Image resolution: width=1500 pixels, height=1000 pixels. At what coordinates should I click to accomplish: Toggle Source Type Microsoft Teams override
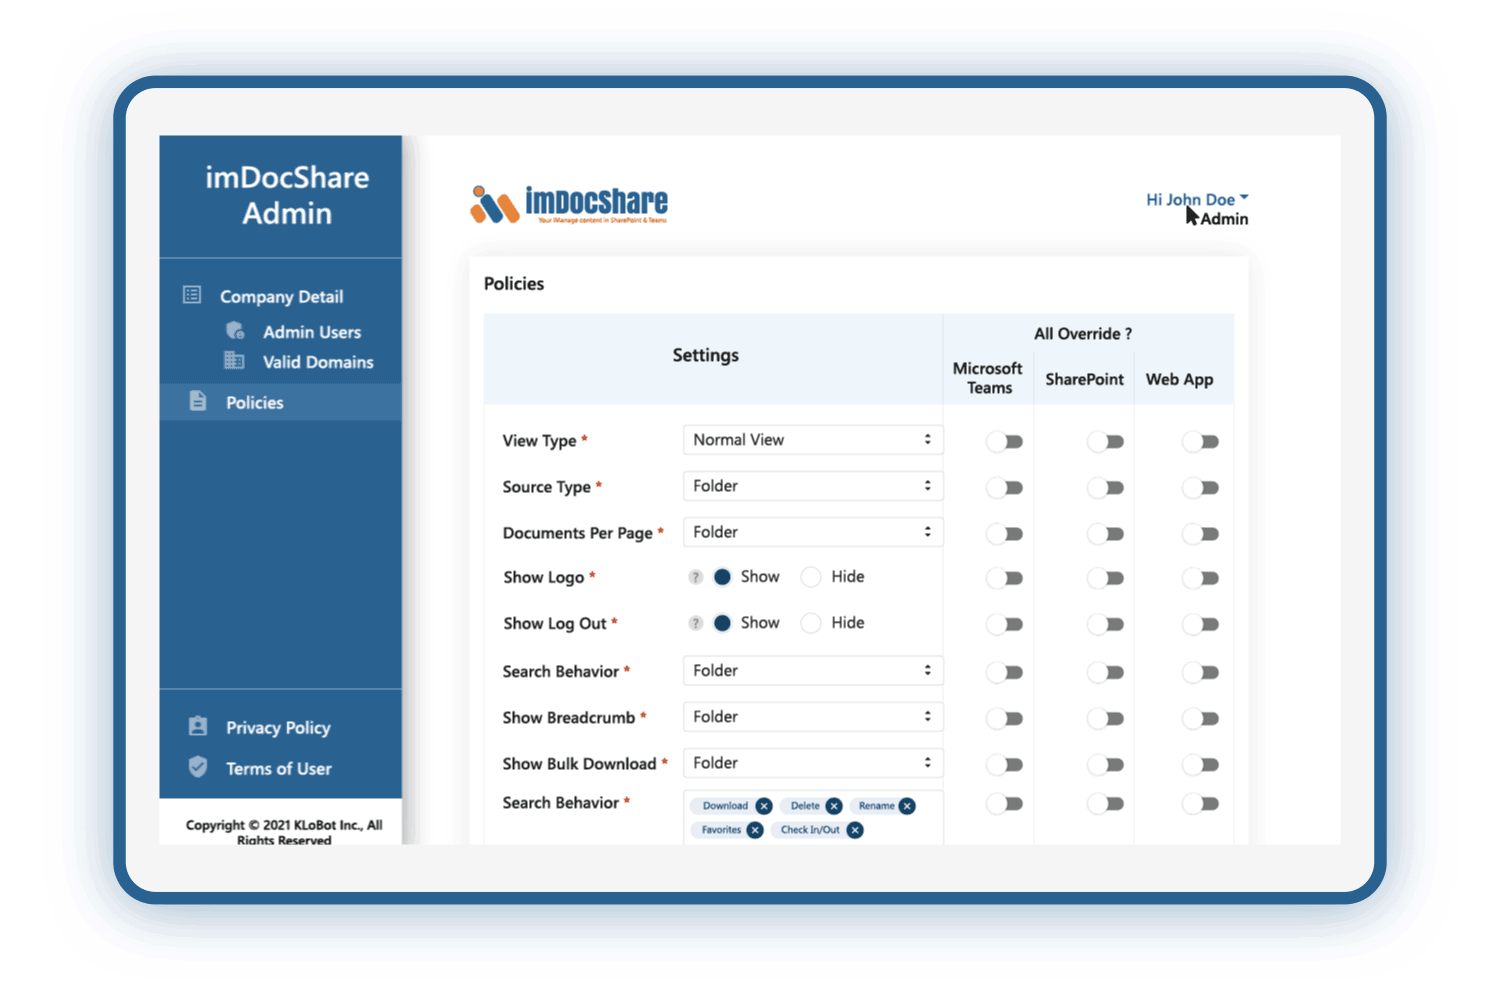[x=1004, y=487]
